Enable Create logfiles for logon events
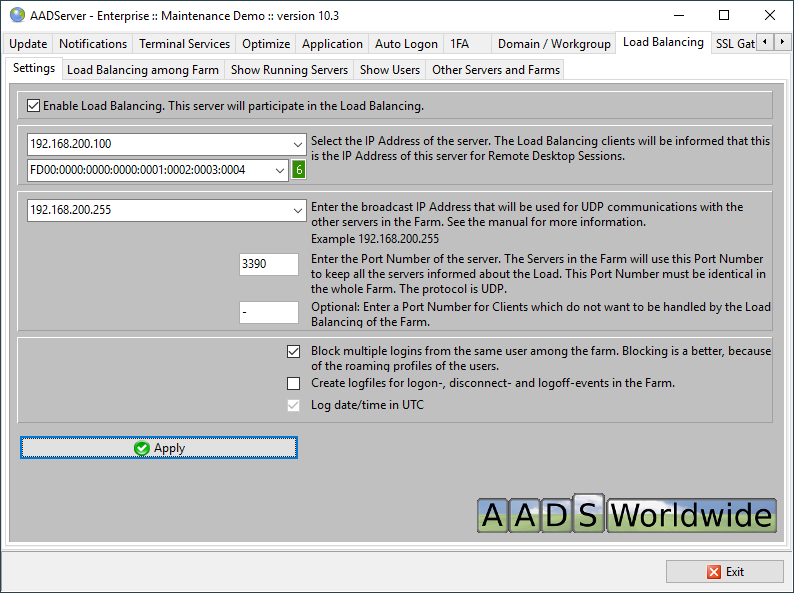794x593 pixels. coord(293,383)
